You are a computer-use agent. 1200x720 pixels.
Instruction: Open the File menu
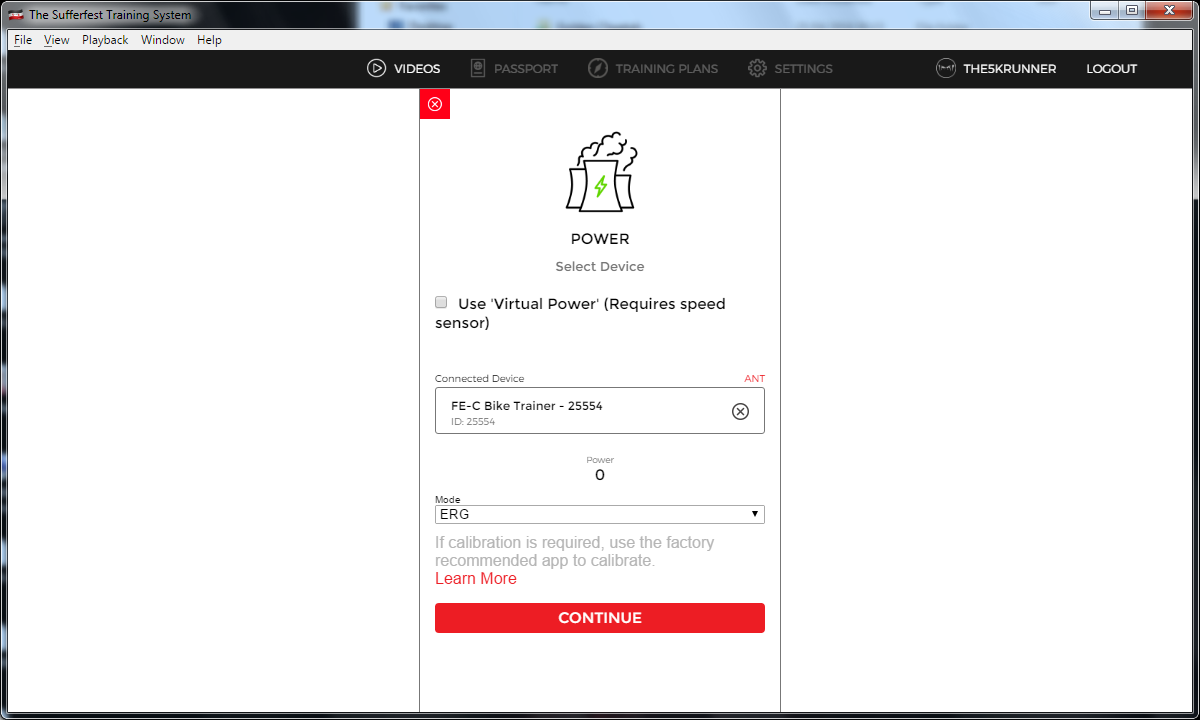pyautogui.click(x=23, y=40)
